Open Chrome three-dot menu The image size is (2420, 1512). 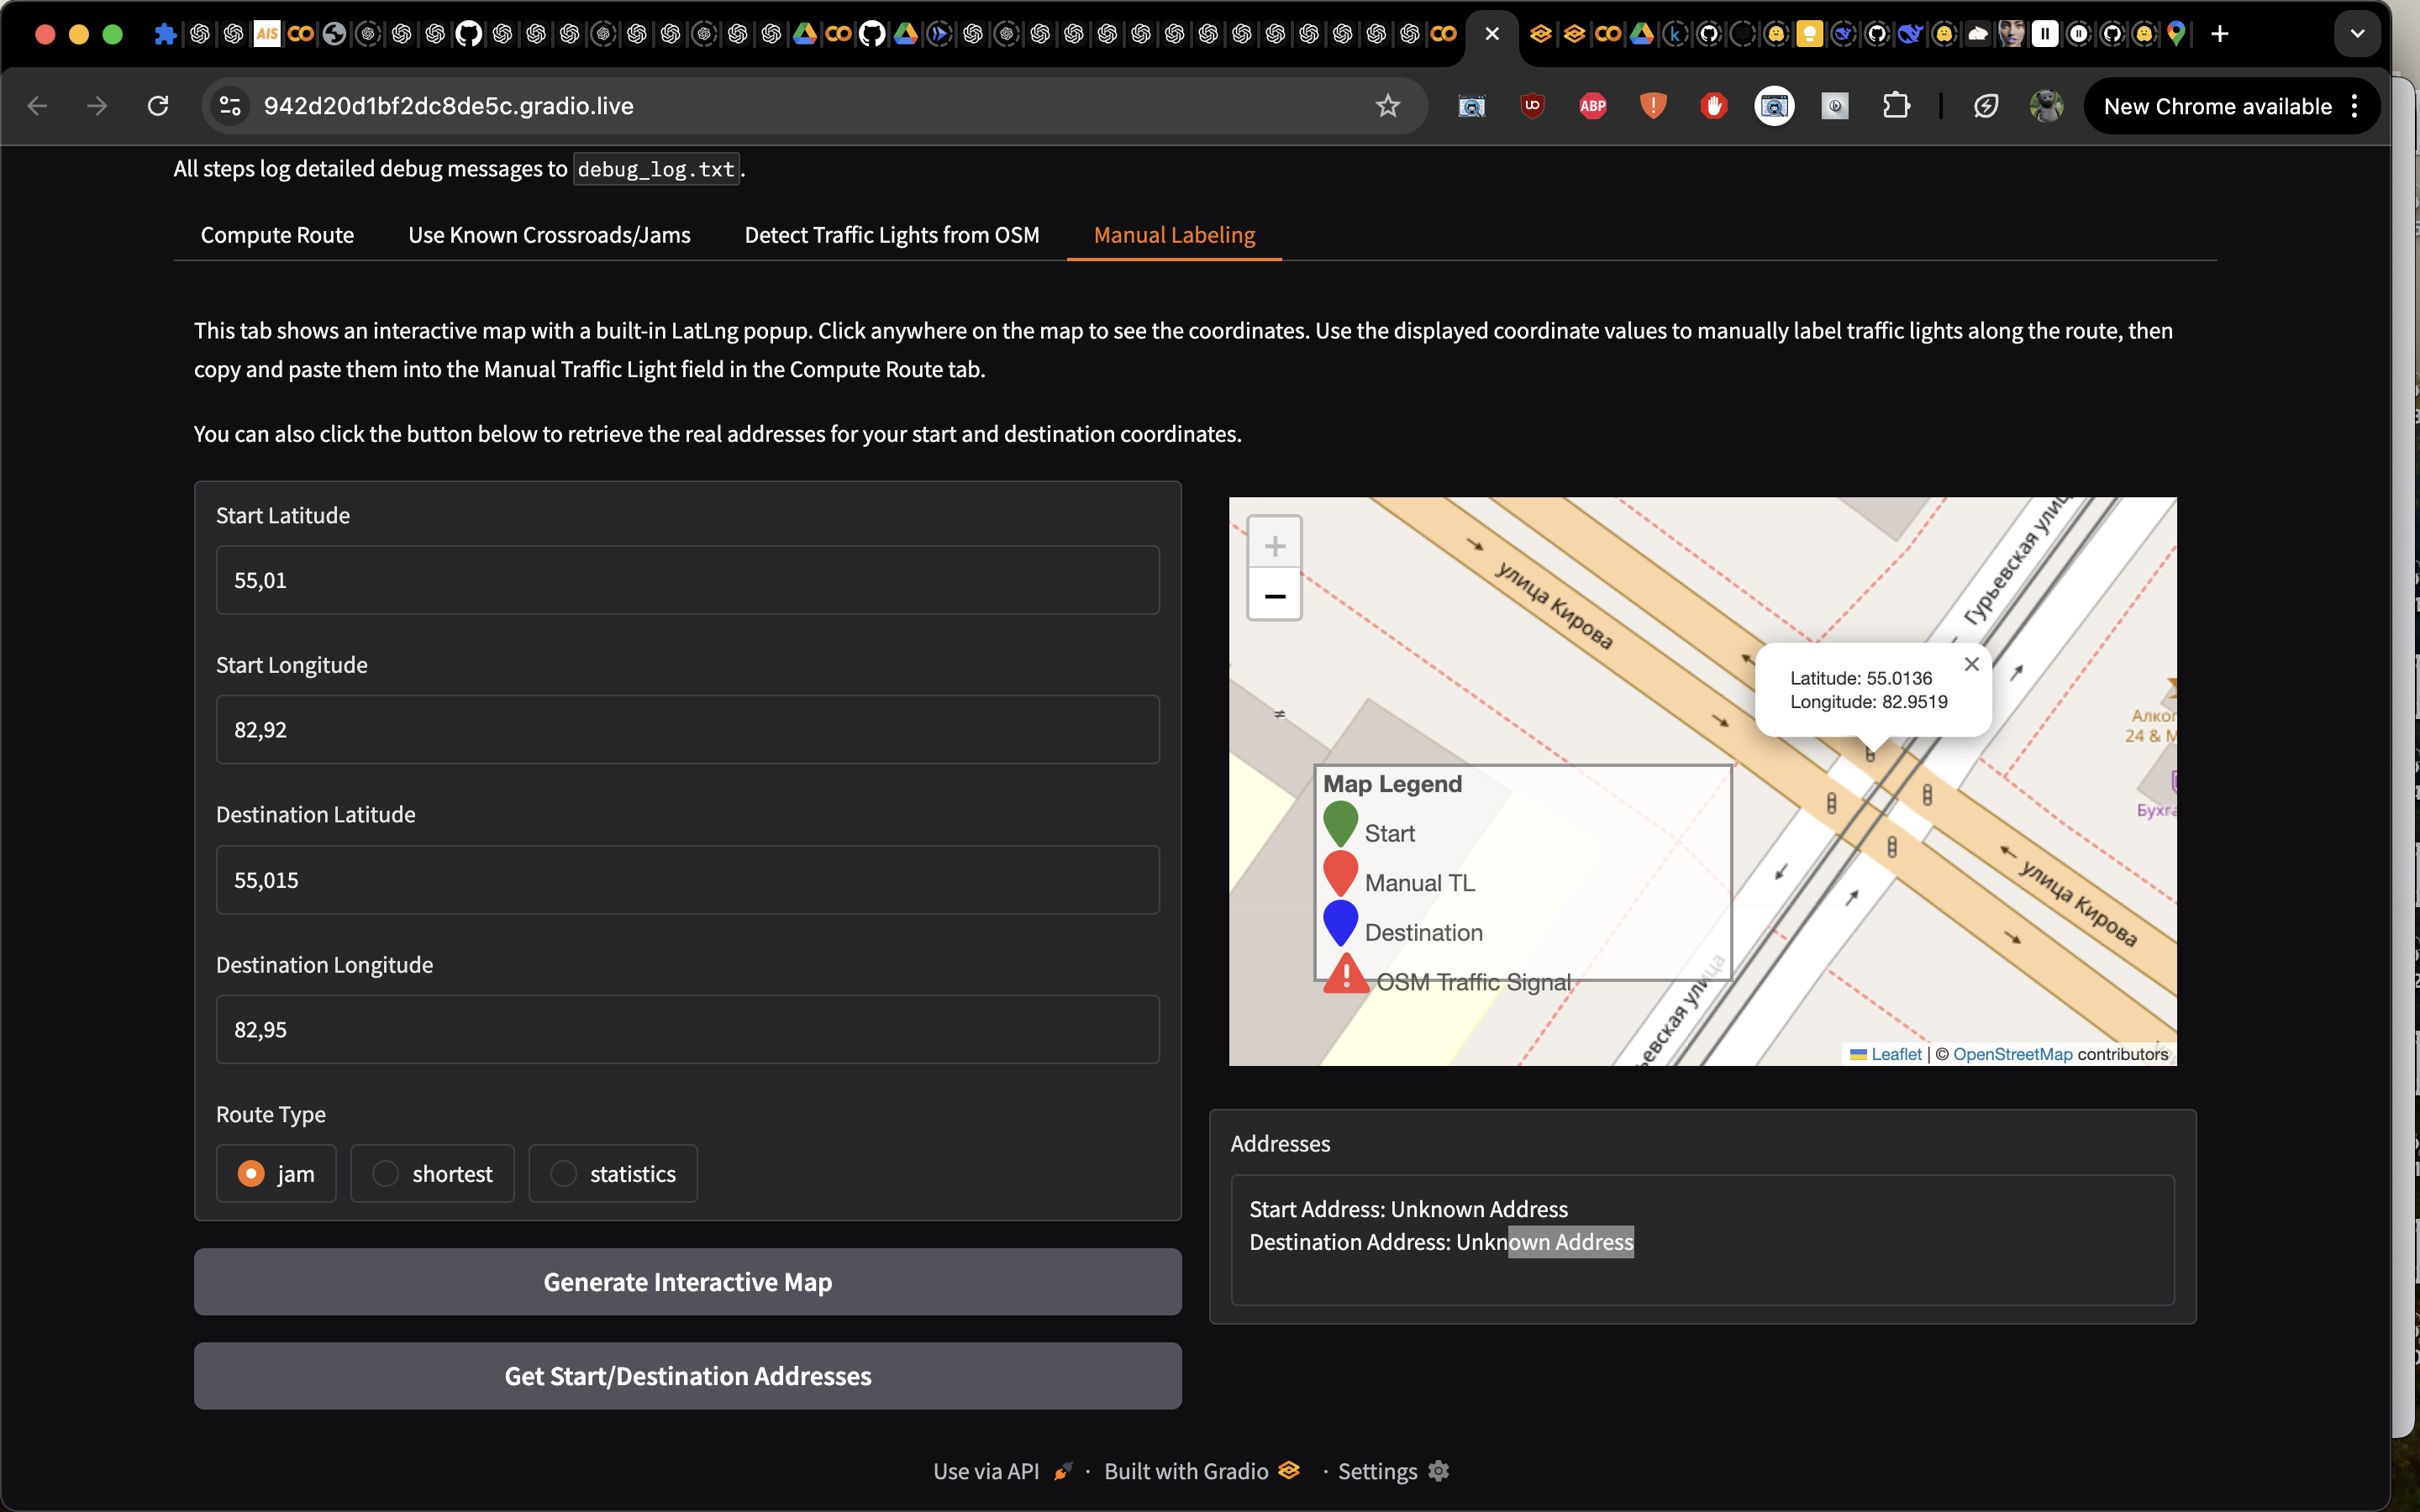coord(2354,106)
